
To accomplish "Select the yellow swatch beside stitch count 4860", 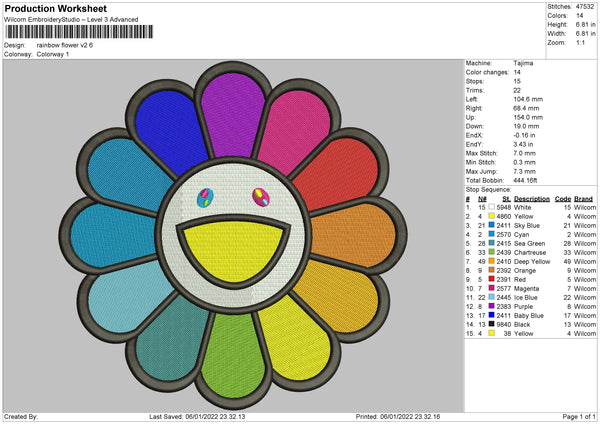I will pyautogui.click(x=491, y=216).
